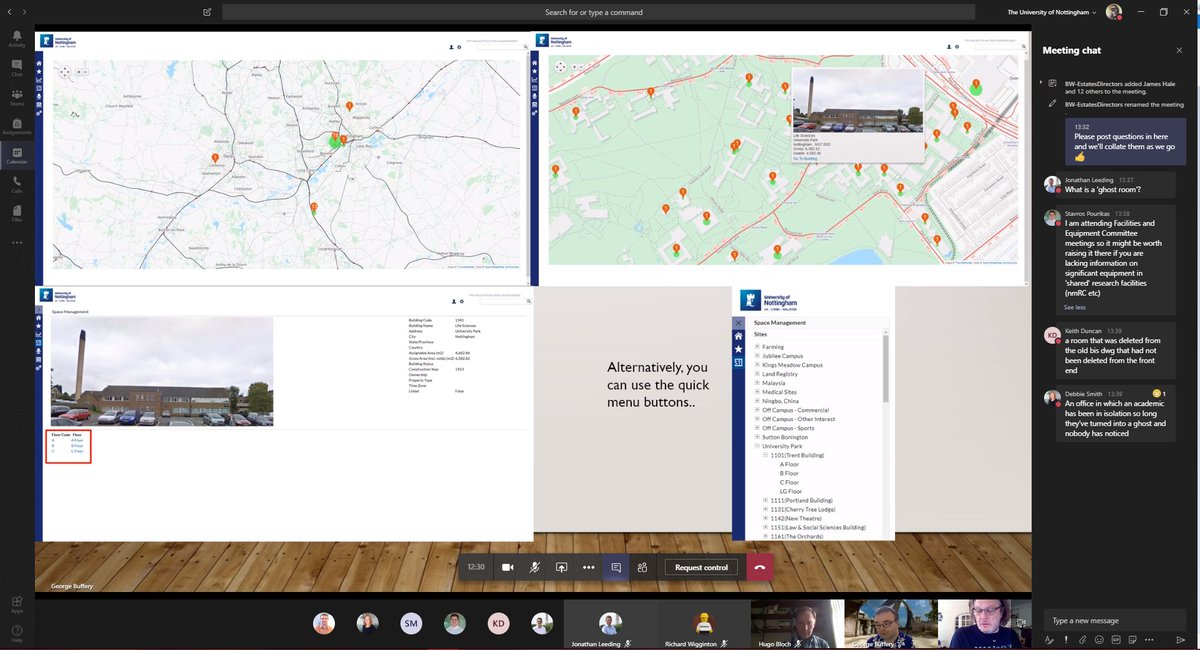Select LG Floor under Trent Building
The height and width of the screenshot is (650, 1200).
tap(790, 491)
